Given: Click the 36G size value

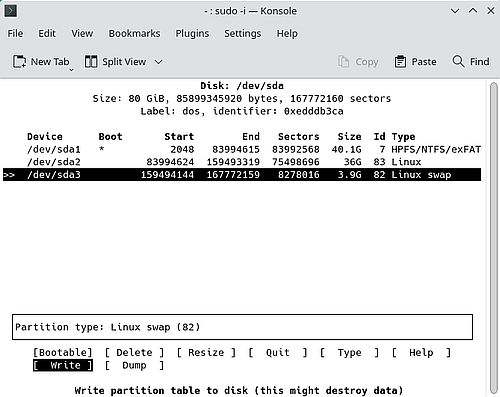Looking at the screenshot, I should click(x=352, y=162).
